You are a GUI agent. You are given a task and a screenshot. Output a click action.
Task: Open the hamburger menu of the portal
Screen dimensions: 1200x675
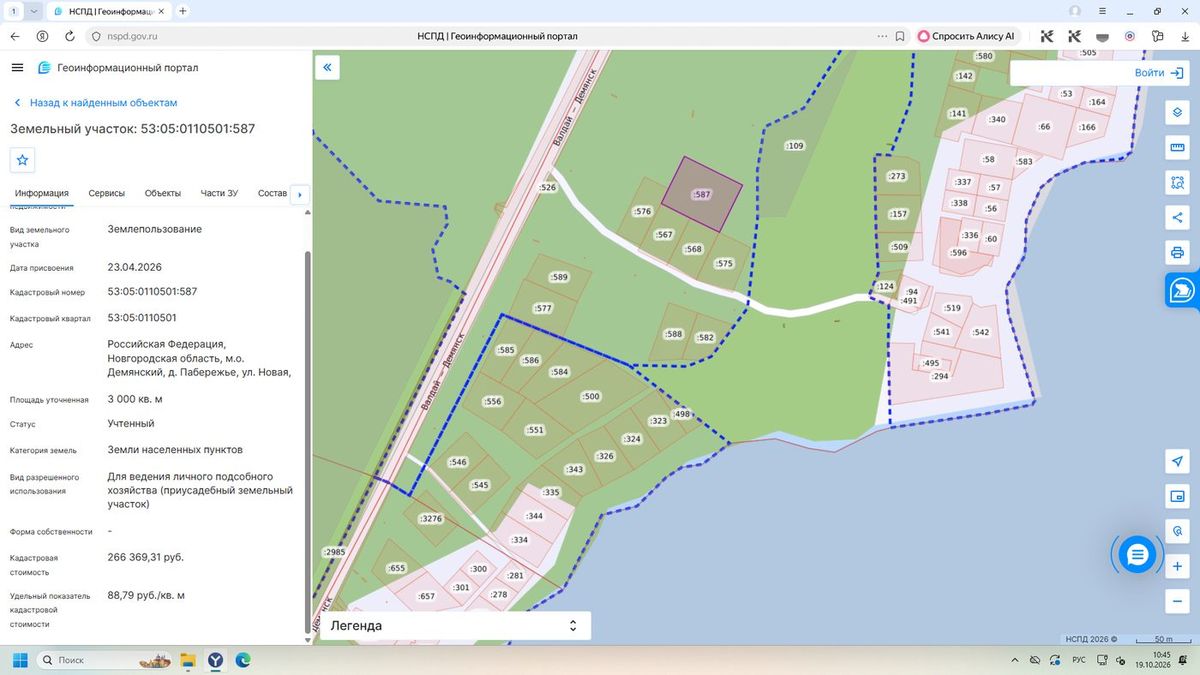coord(17,67)
